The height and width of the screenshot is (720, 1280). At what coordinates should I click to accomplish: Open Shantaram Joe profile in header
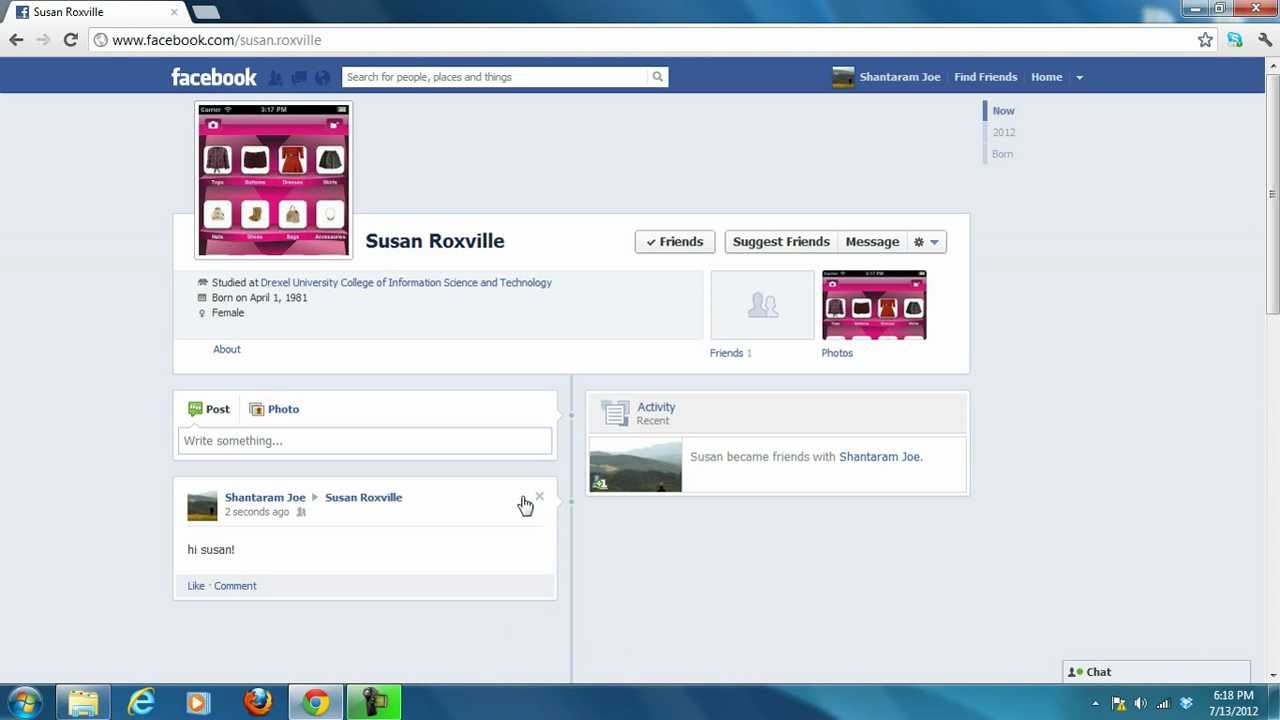coord(886,77)
